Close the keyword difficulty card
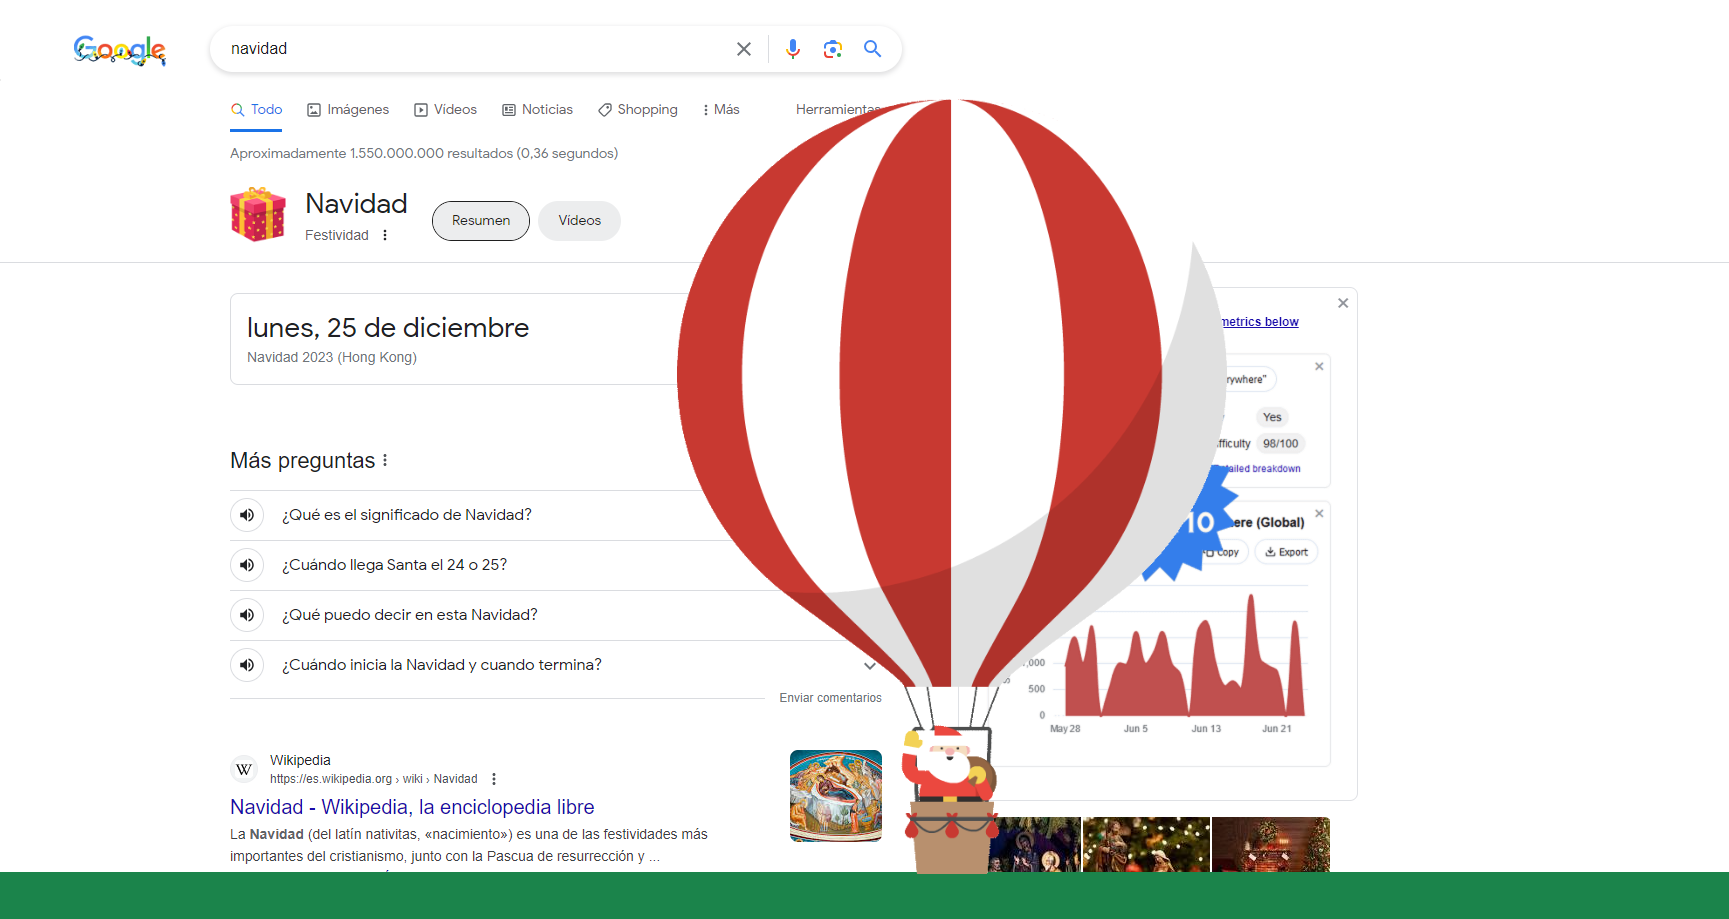Screen dimensions: 1729x919 [1319, 366]
